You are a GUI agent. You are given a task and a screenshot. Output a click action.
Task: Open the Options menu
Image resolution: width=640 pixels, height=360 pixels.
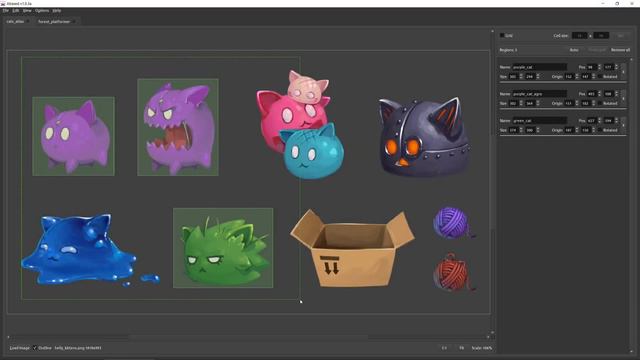point(42,11)
